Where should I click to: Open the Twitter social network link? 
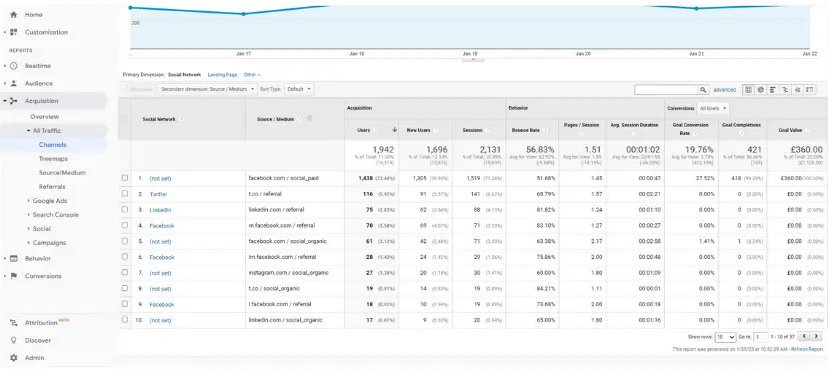coord(158,194)
